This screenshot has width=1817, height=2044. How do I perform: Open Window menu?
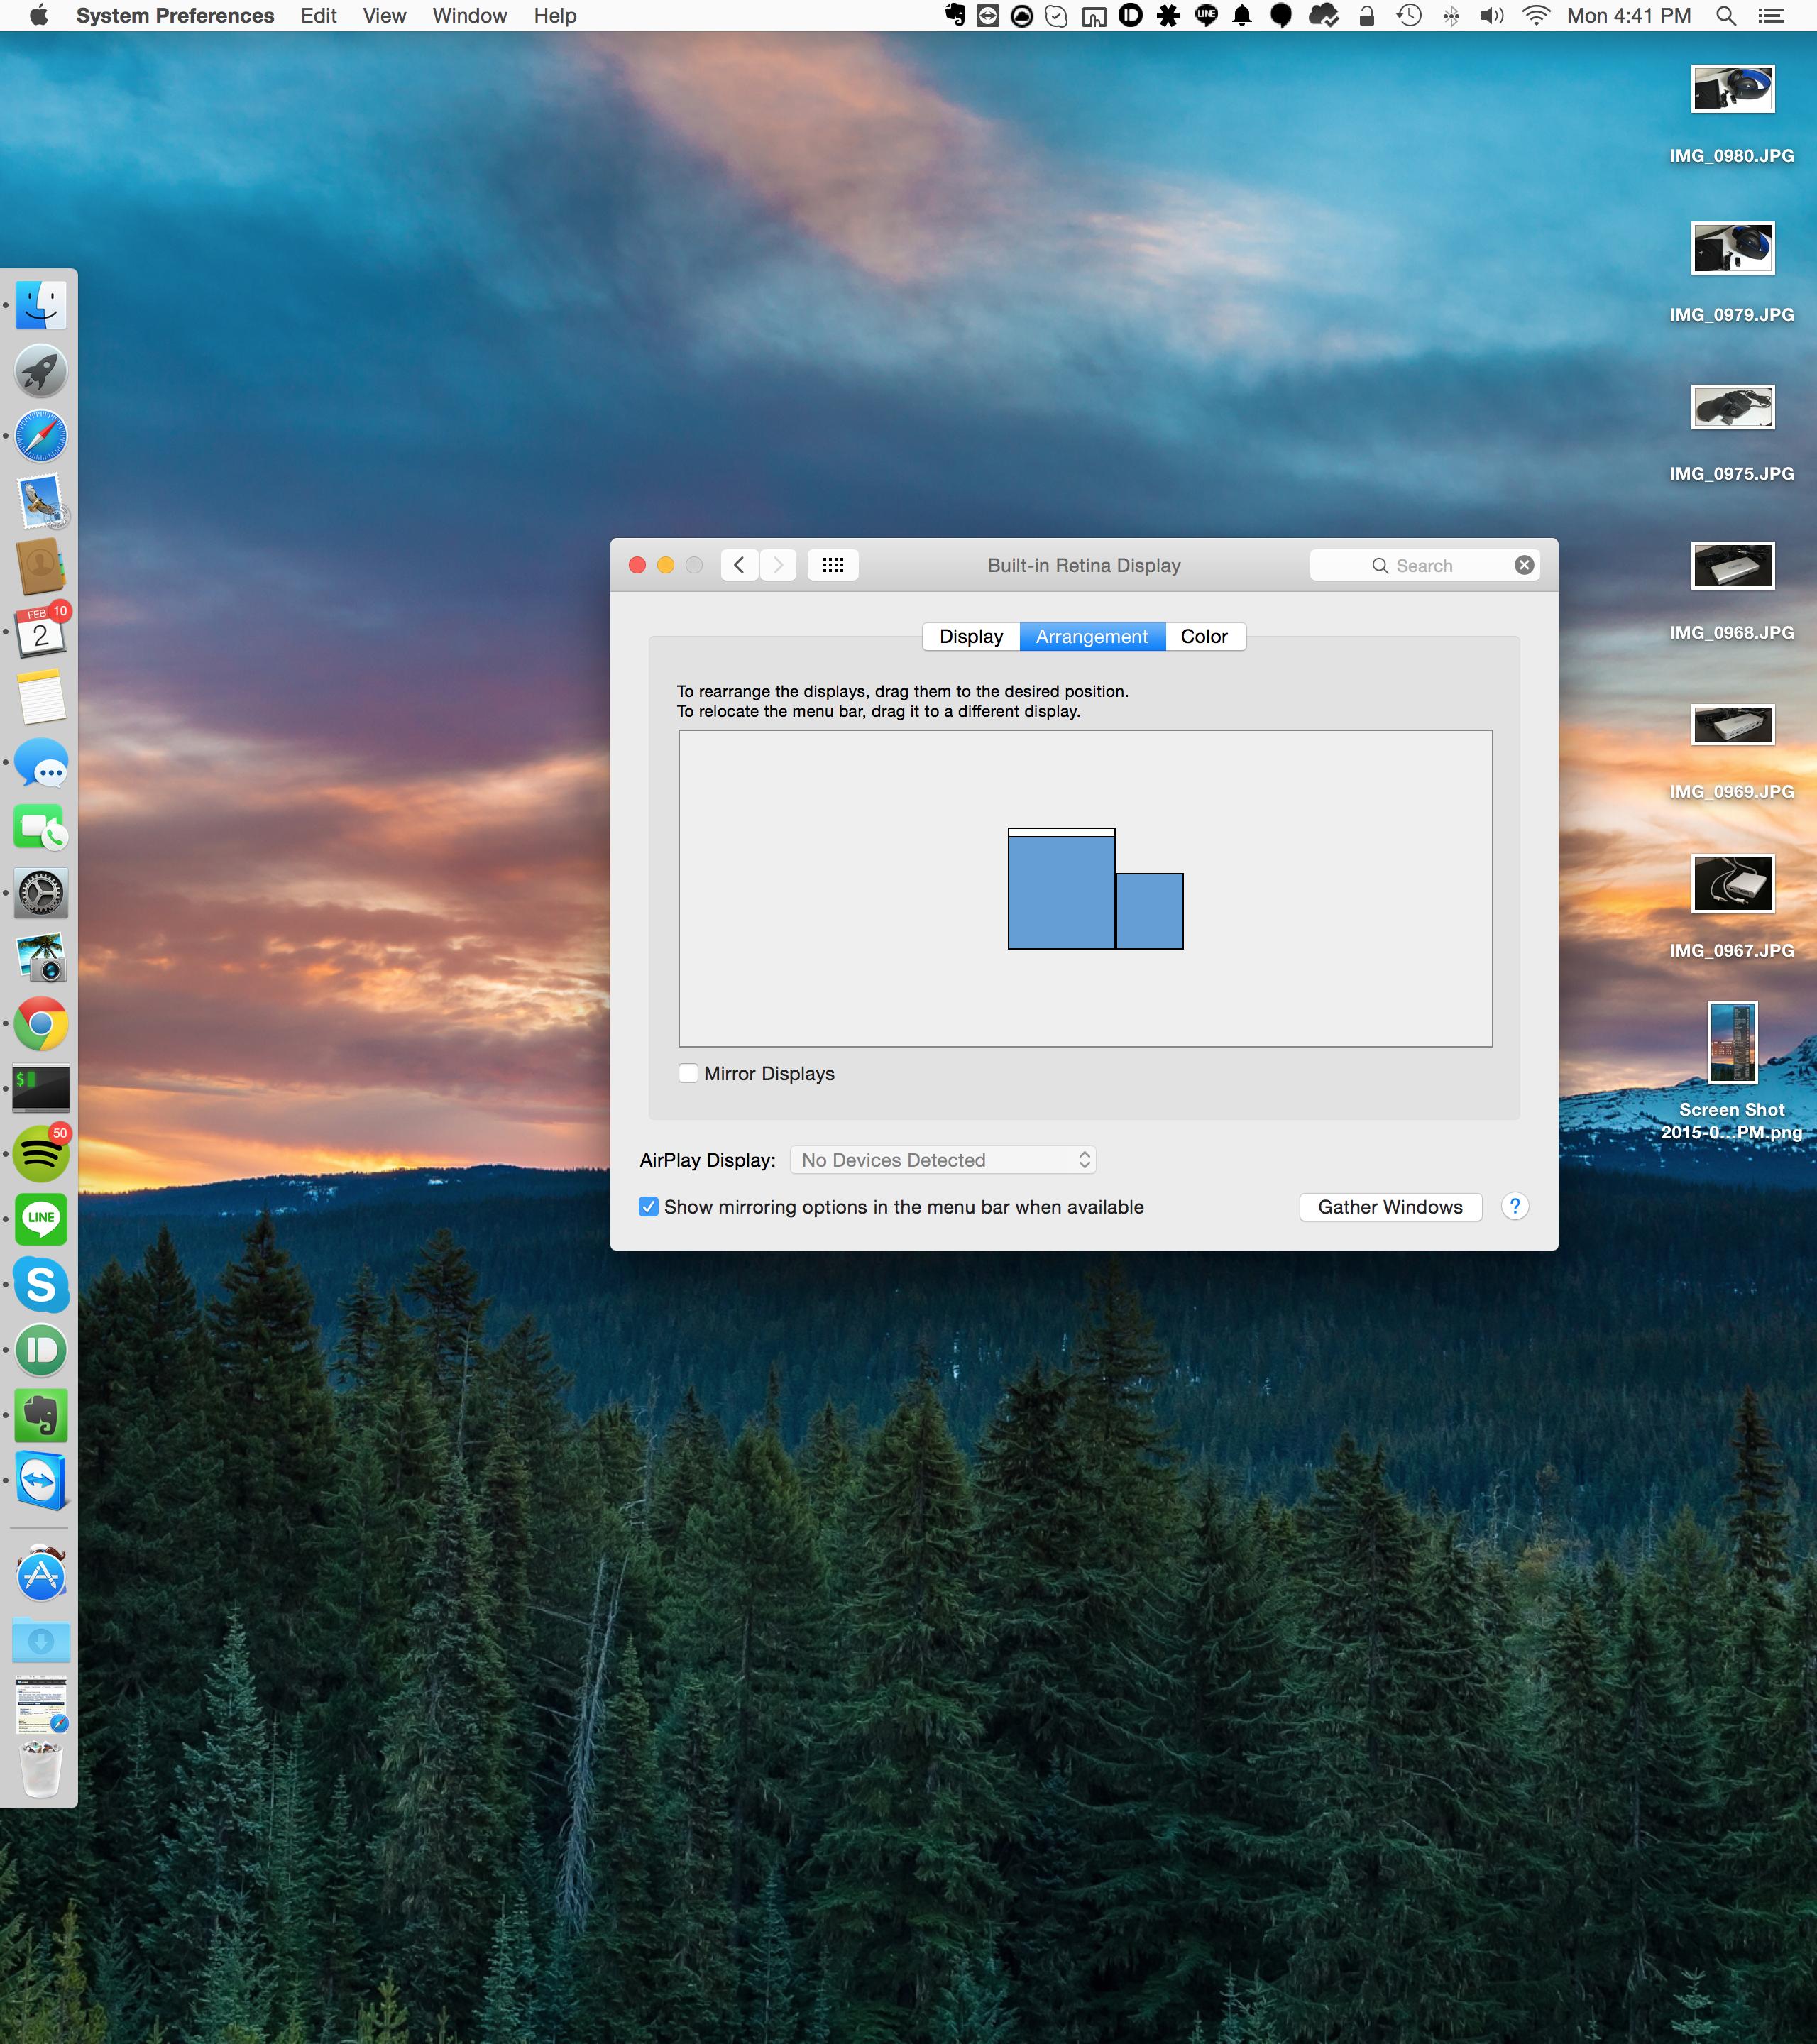pos(470,16)
